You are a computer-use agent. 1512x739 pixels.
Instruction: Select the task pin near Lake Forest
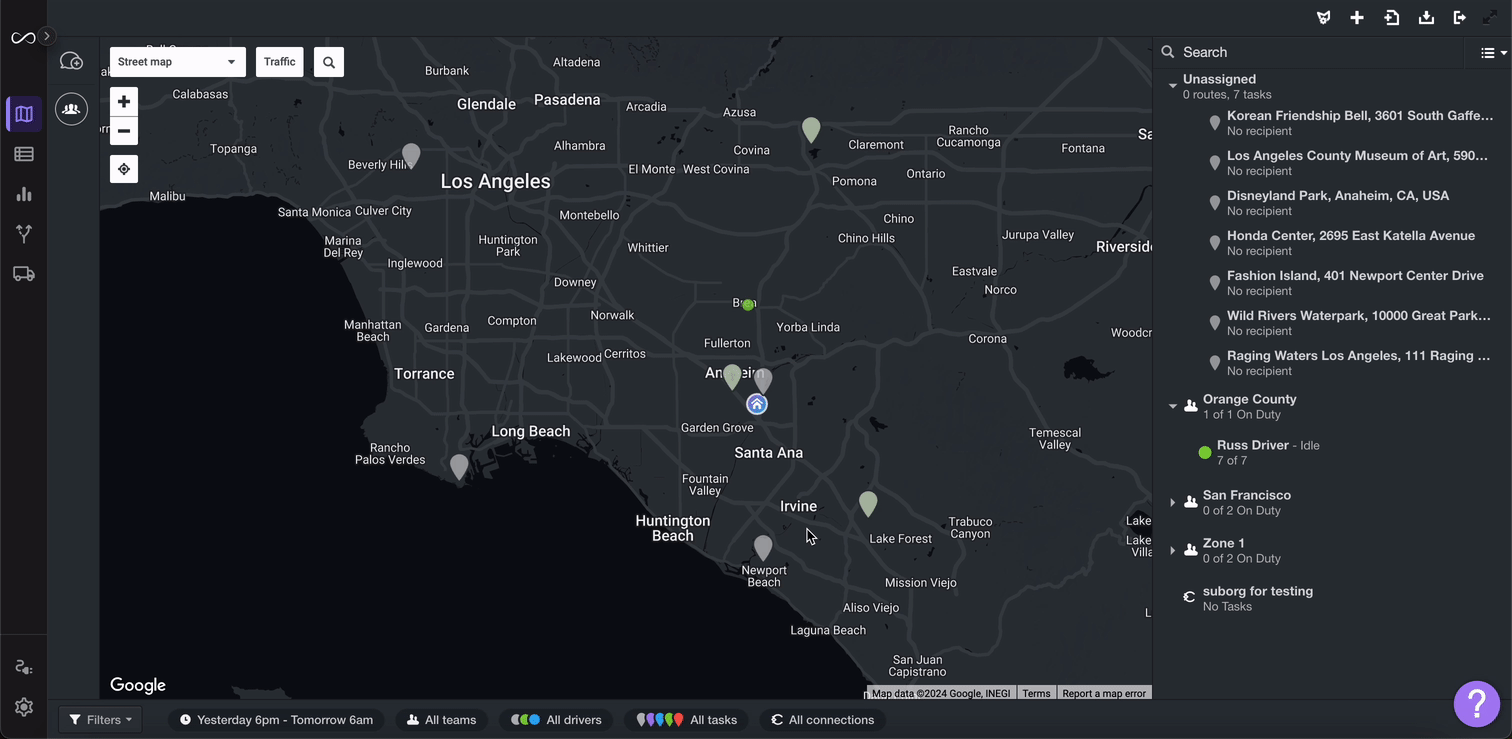point(868,503)
